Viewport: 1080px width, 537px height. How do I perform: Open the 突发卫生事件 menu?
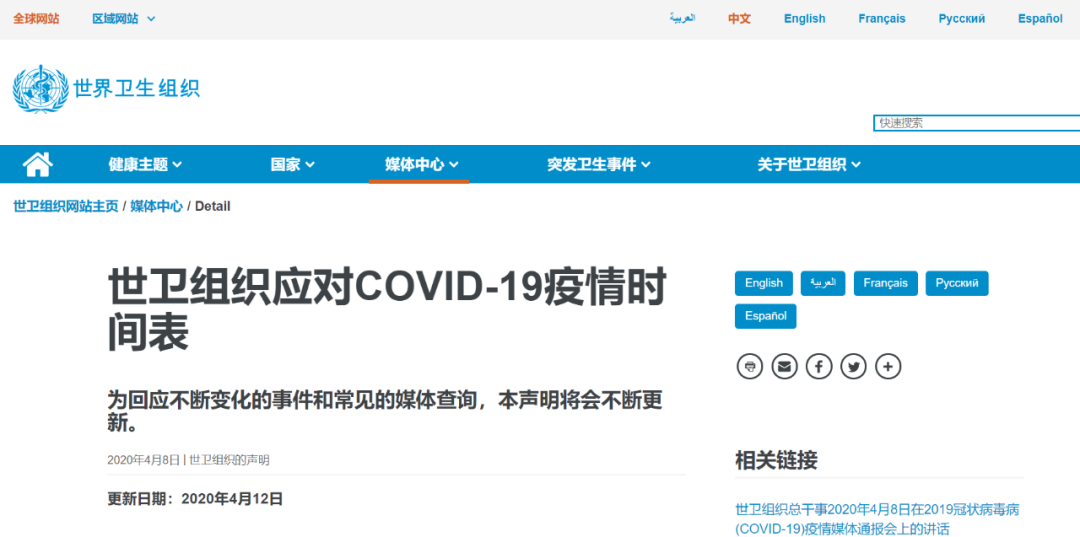coord(599,165)
